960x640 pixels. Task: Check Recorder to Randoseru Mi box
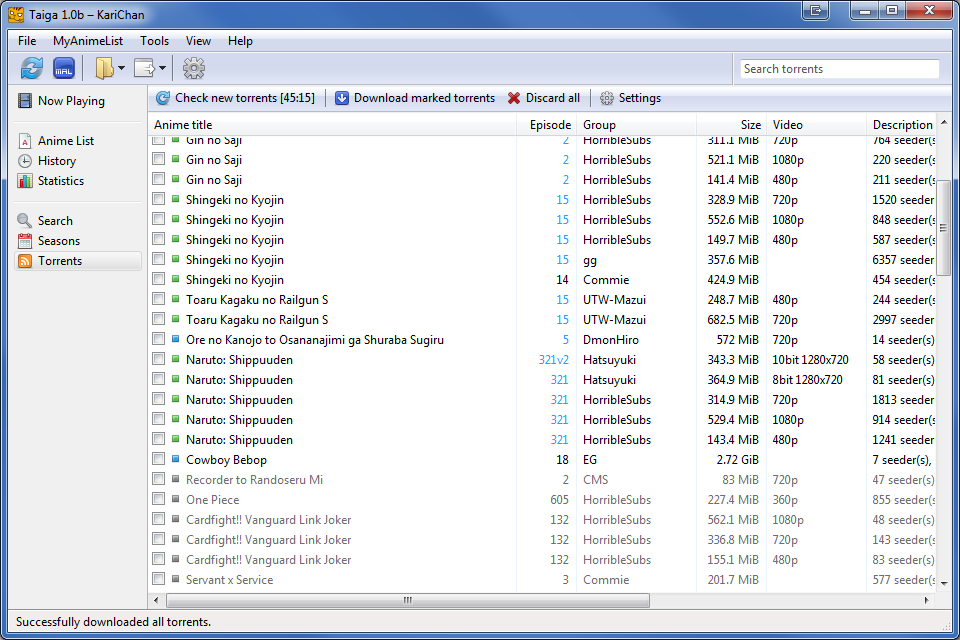159,479
